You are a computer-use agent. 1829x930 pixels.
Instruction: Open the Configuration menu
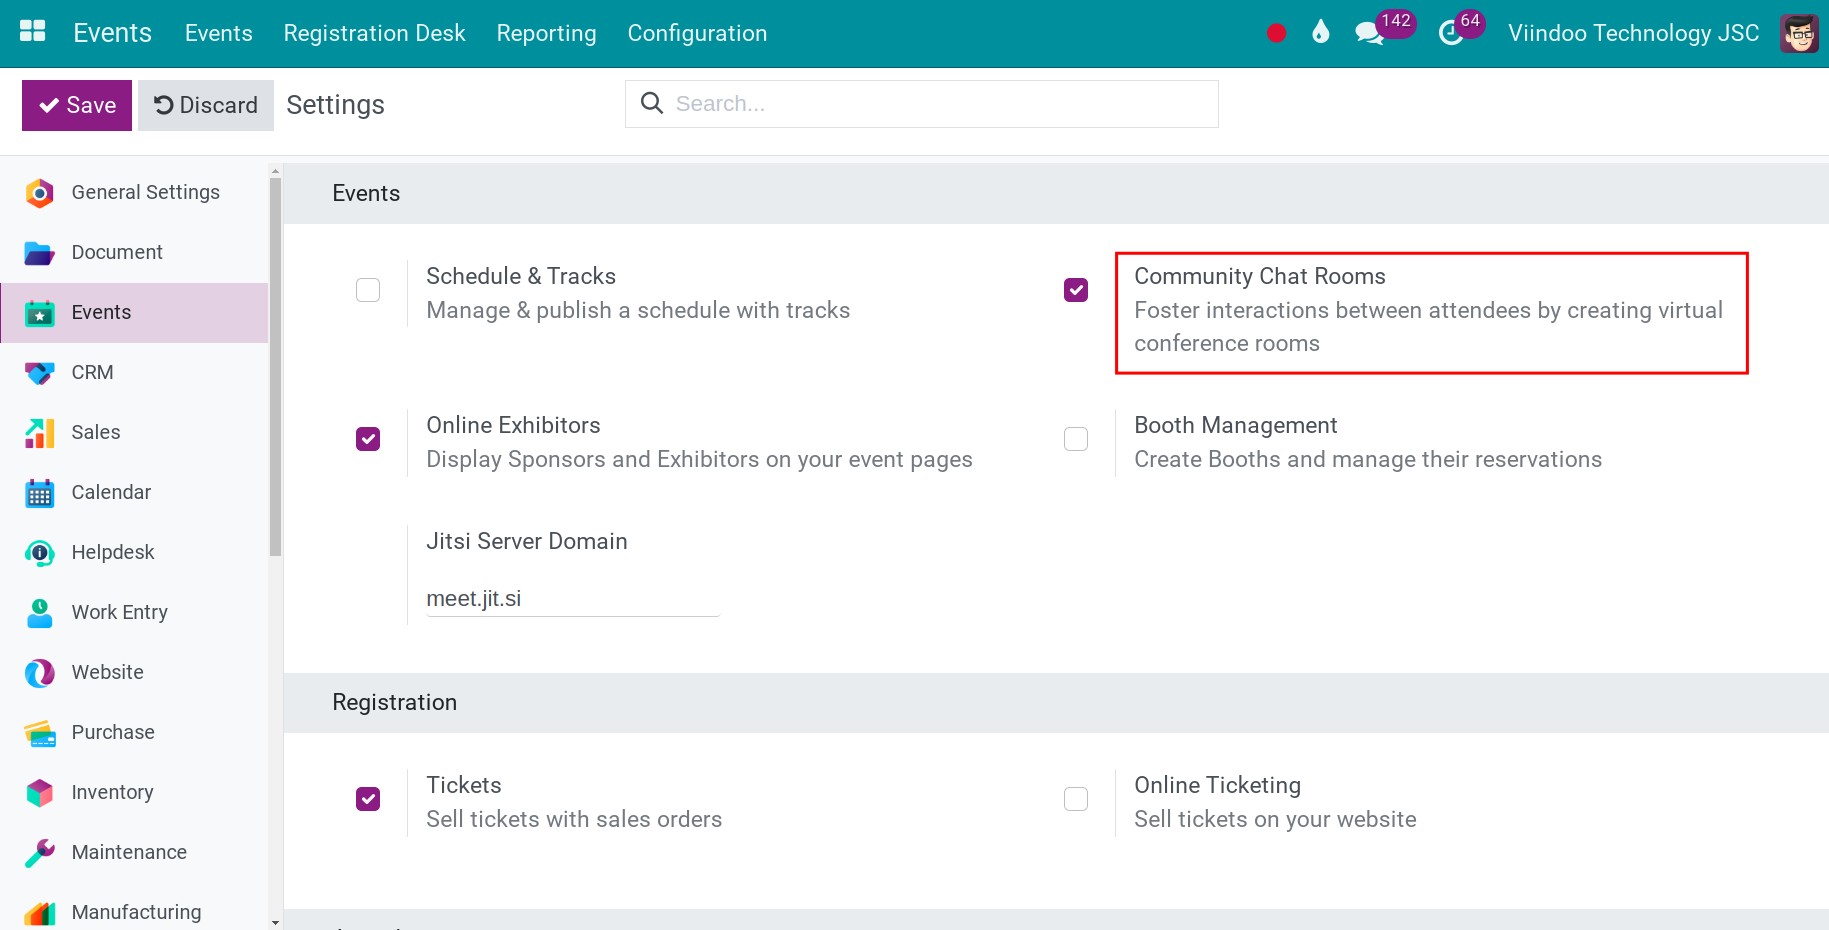coord(697,33)
